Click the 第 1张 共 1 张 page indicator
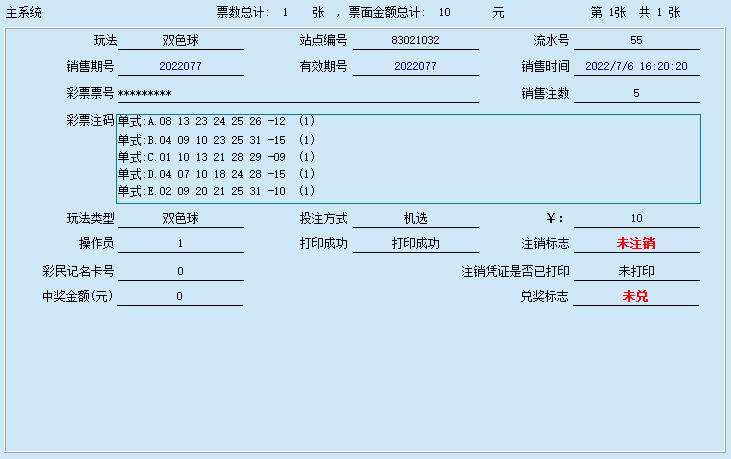This screenshot has height=459, width=731. (x=635, y=13)
